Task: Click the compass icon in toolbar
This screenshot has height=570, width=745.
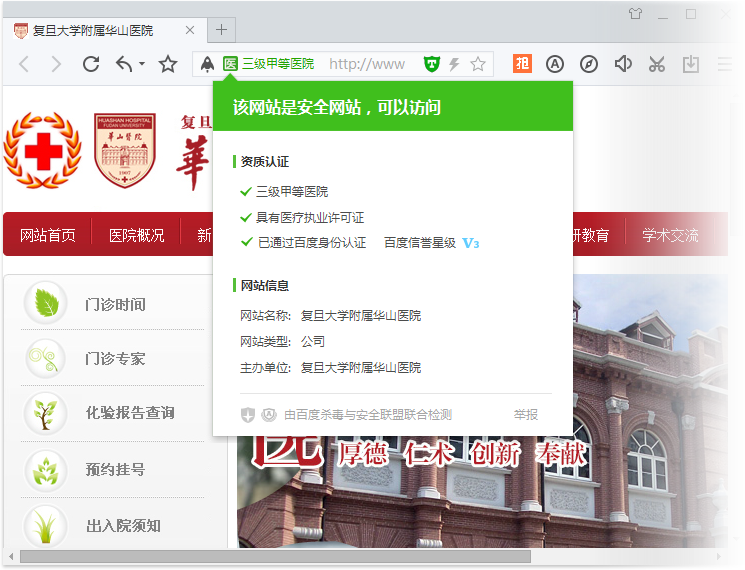Action: click(x=589, y=64)
